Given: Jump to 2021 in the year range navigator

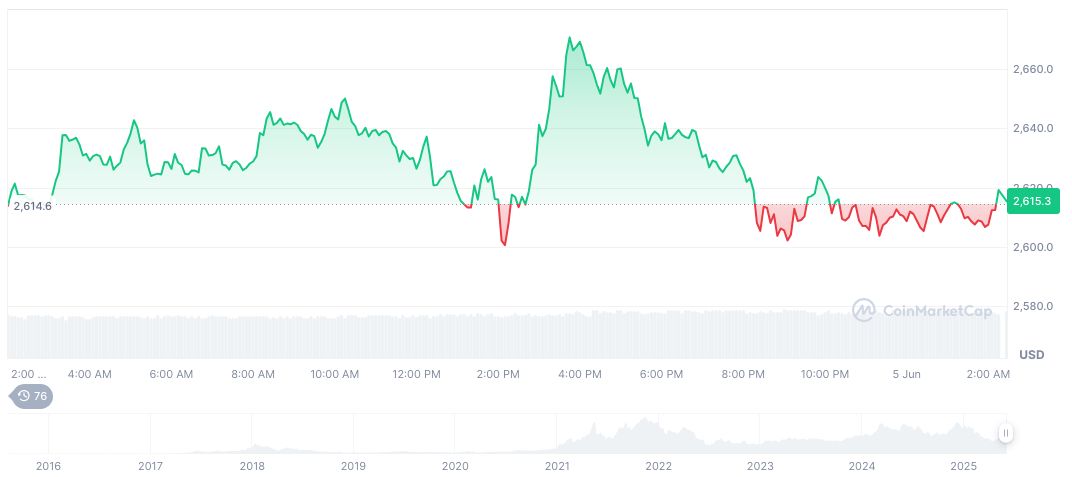Looking at the screenshot, I should [x=557, y=466].
